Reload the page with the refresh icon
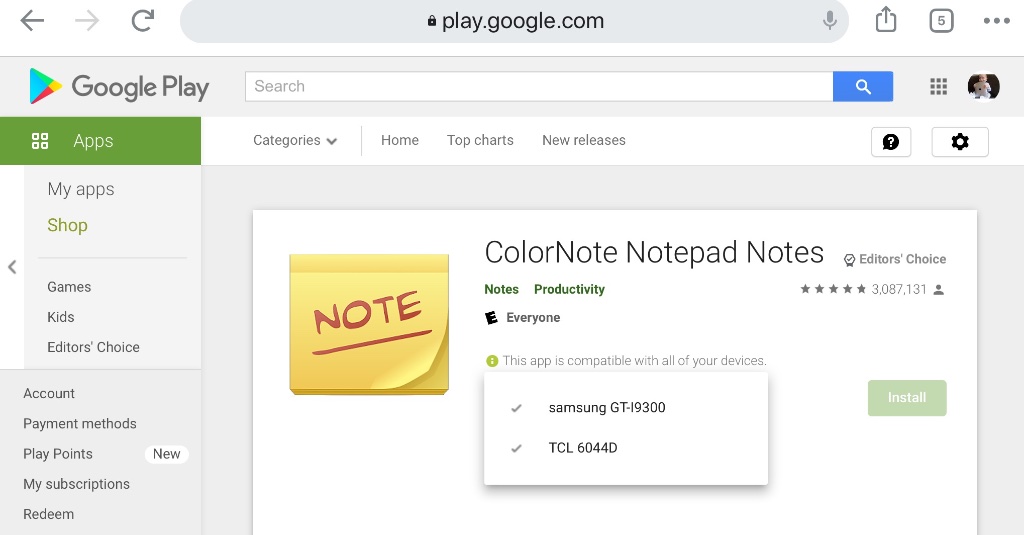The height and width of the screenshot is (535, 1024). [x=142, y=20]
